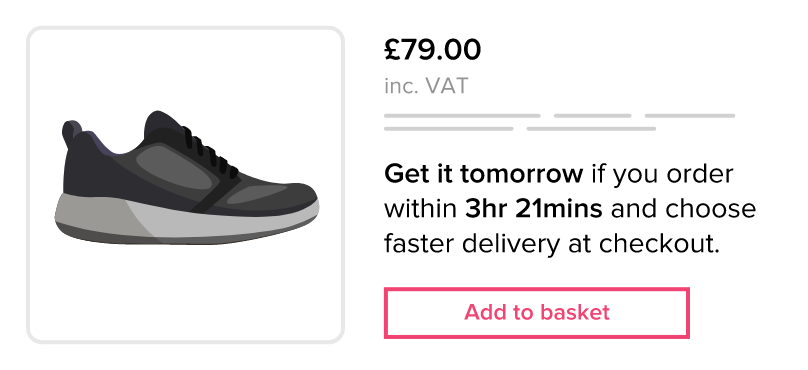
Task: Click the grey side panel on the shoe
Action: coord(174,167)
